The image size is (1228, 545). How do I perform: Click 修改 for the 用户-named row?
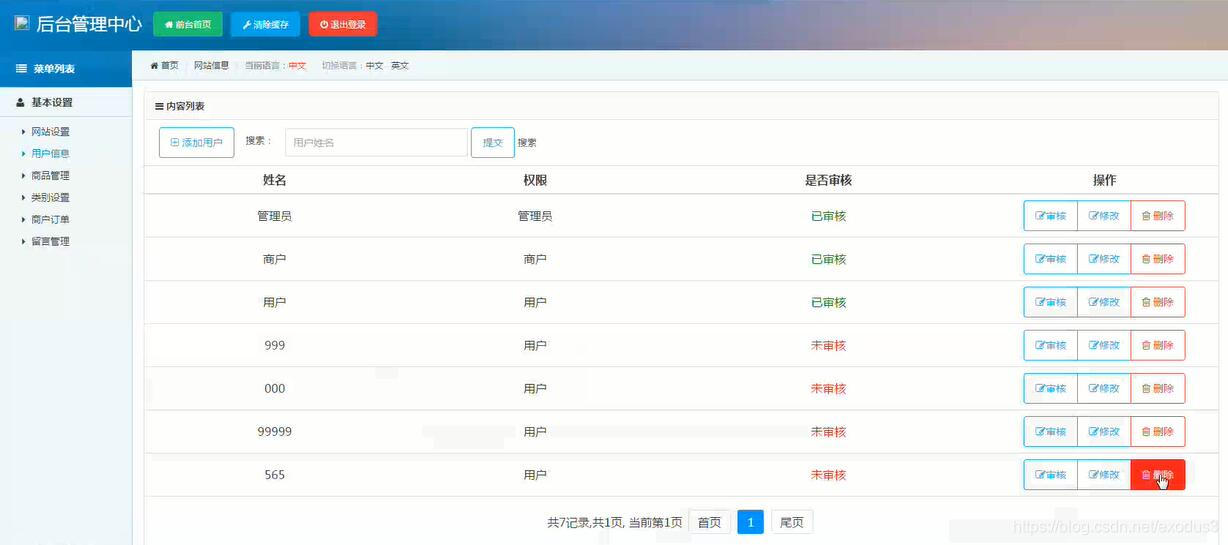tap(1104, 302)
